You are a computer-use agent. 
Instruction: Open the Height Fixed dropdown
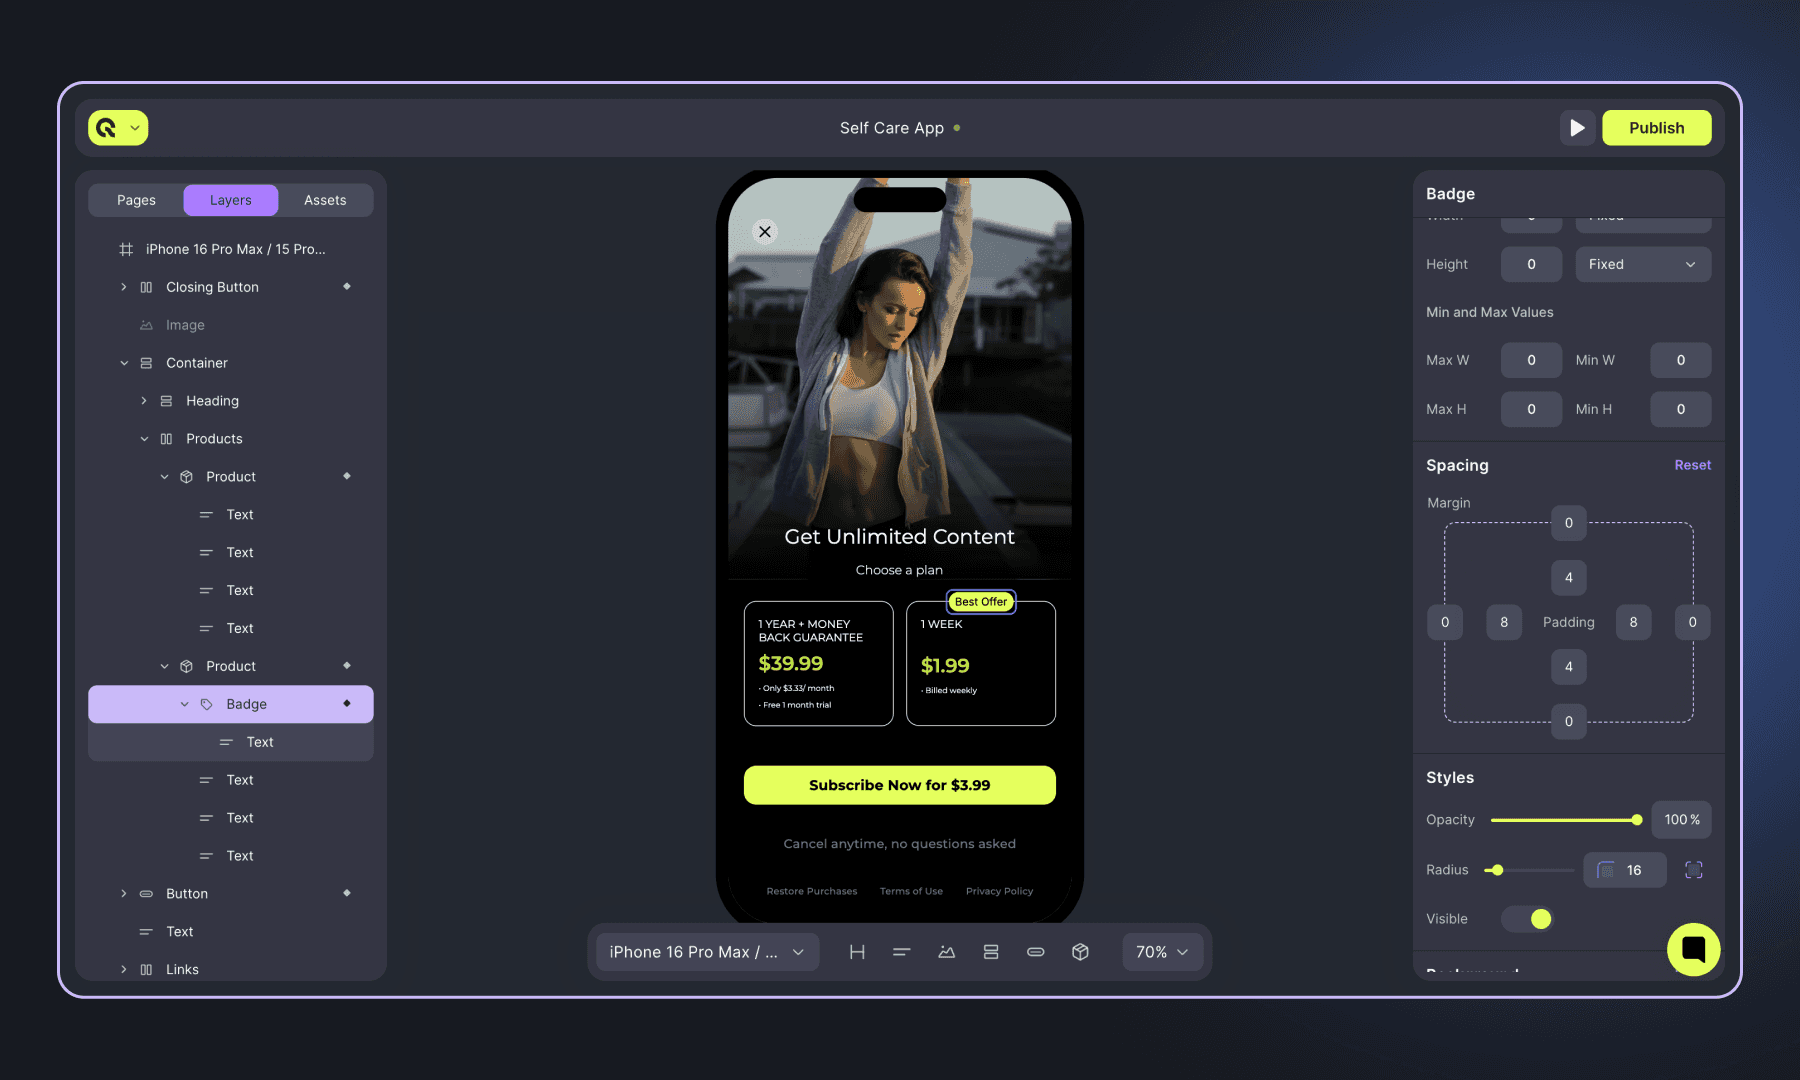pos(1643,264)
